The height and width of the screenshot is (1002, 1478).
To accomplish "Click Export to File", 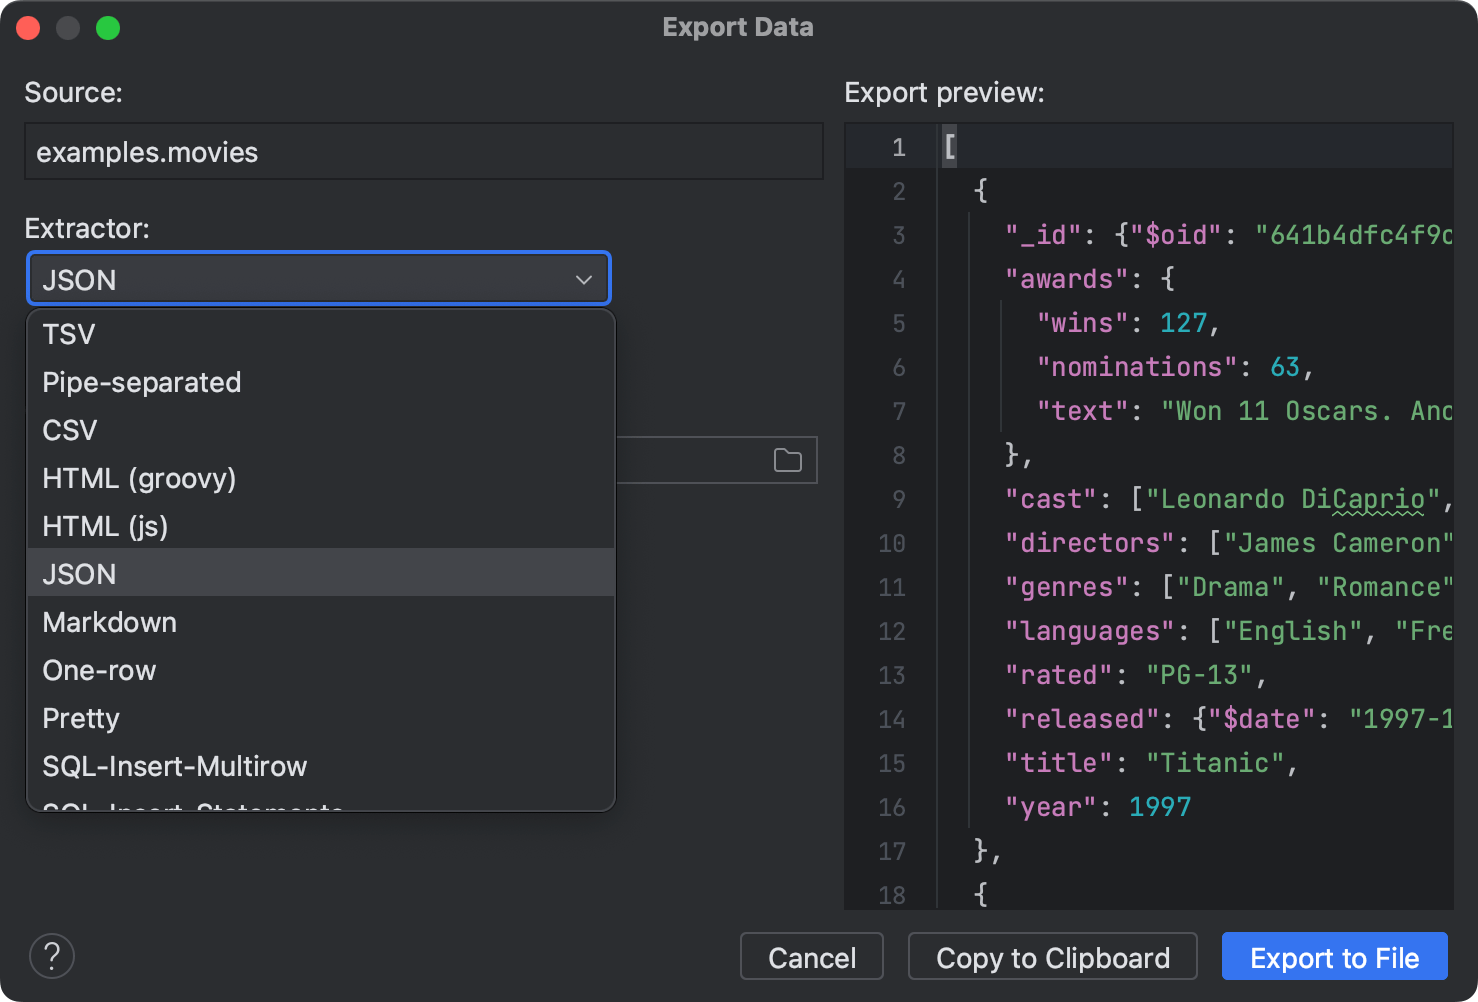I will pos(1334,957).
